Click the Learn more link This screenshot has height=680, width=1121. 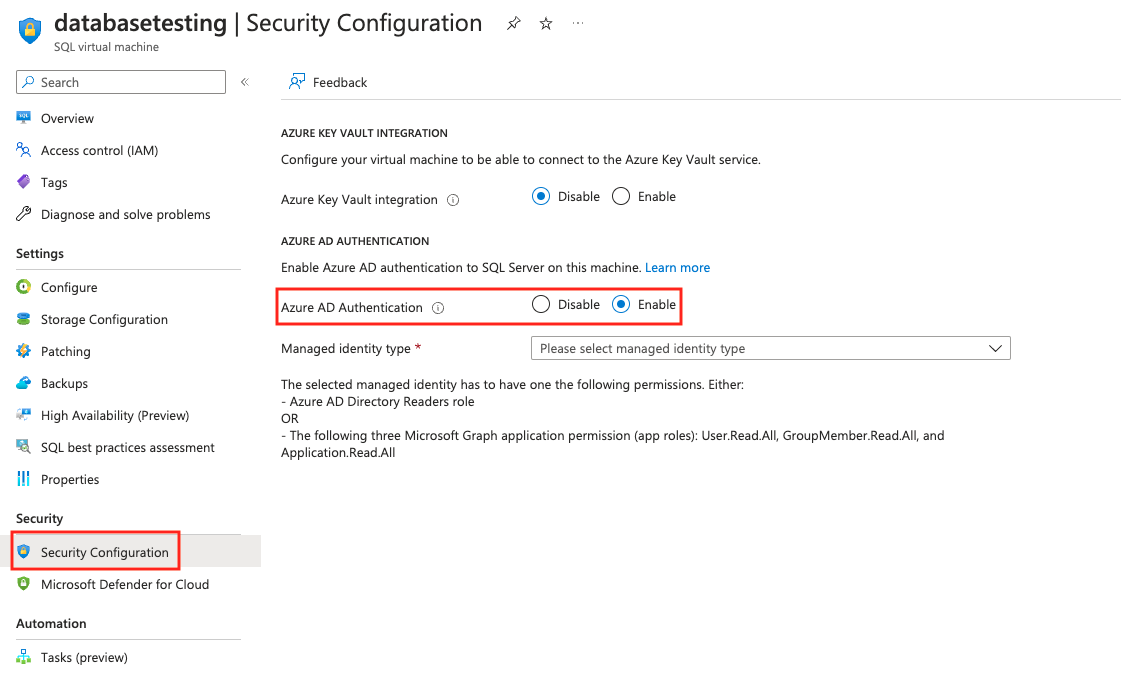pos(677,268)
